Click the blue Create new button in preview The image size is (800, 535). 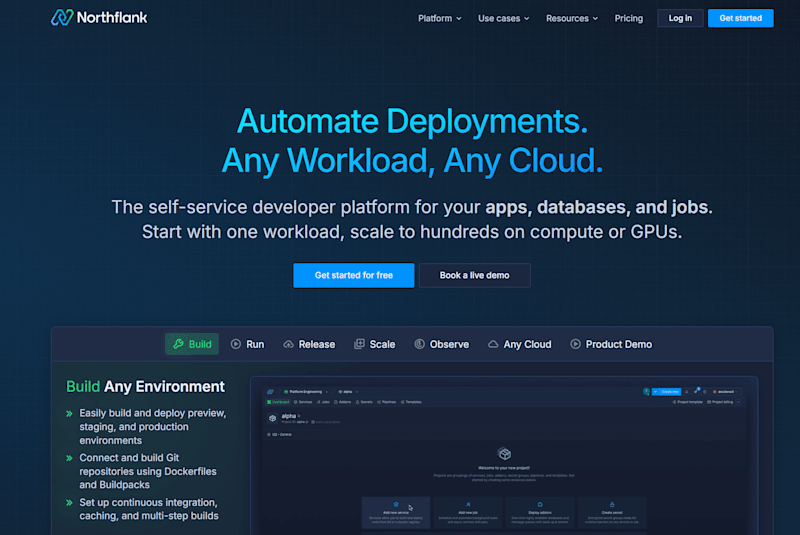tap(666, 392)
